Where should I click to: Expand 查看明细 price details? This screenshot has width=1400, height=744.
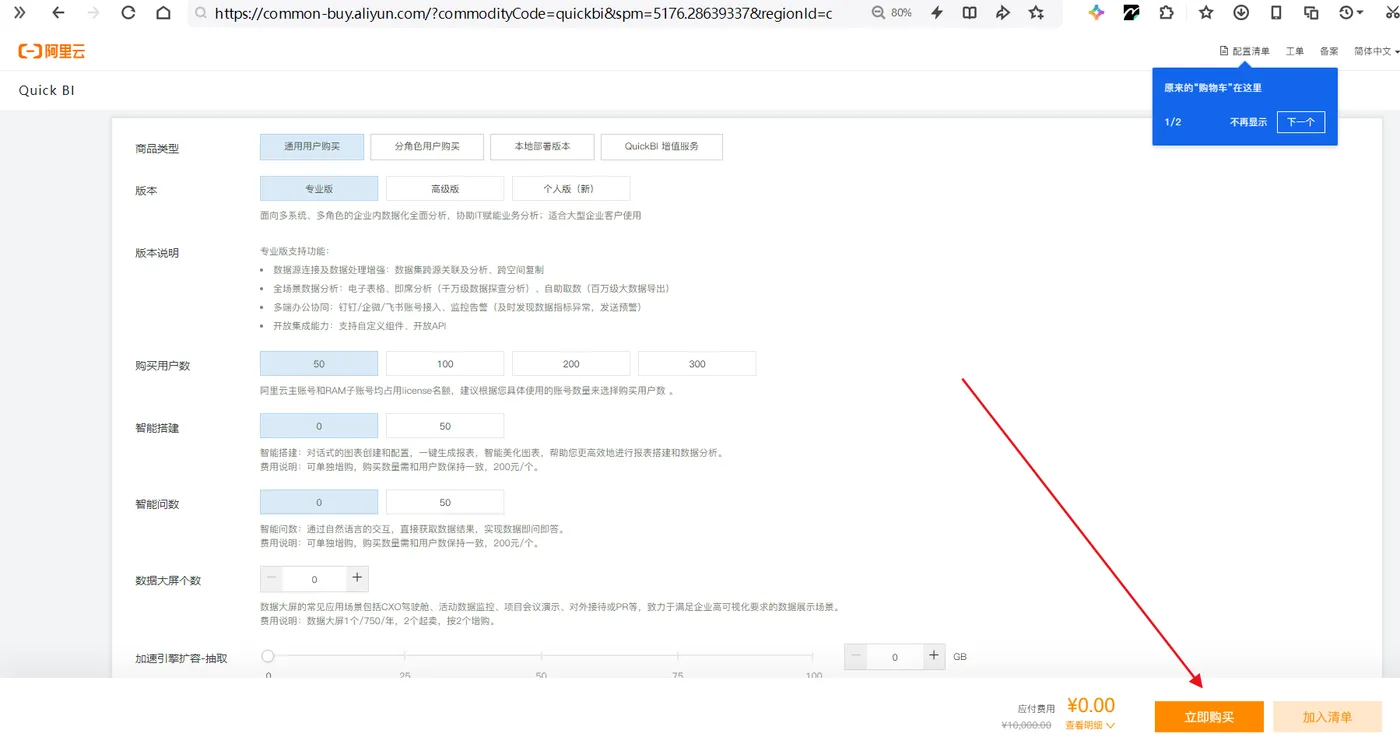(x=1090, y=725)
